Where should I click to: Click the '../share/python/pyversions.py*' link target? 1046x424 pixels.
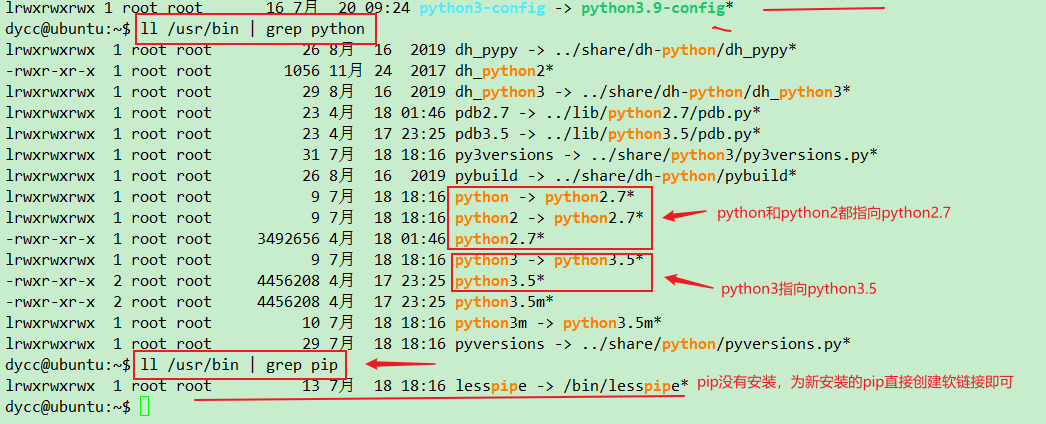(715, 344)
